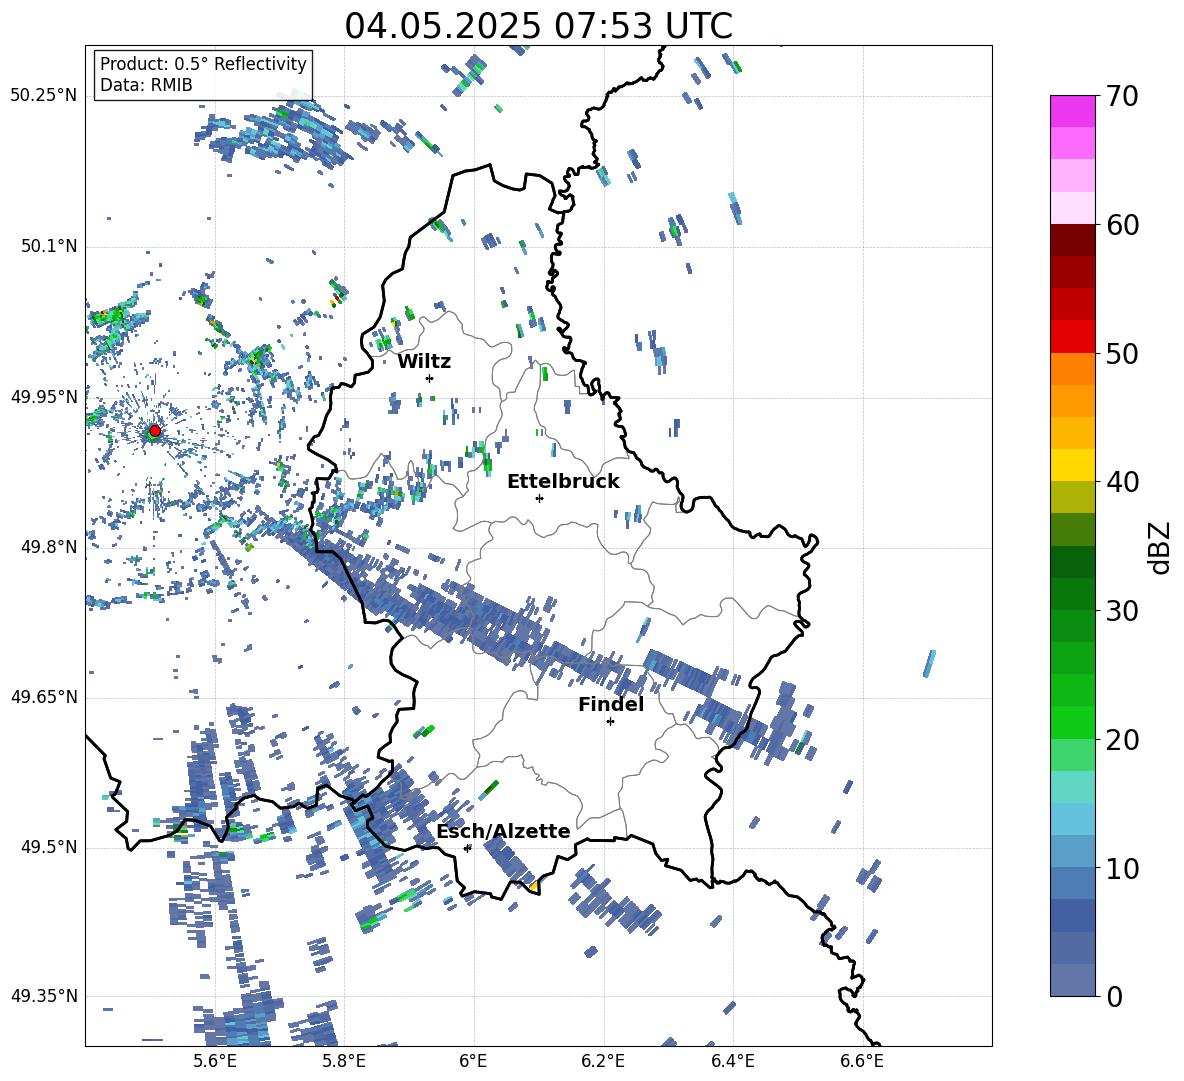This screenshot has width=1184, height=1081.
Task: Click the Esch/Alzette location cross marker
Action: point(467,848)
